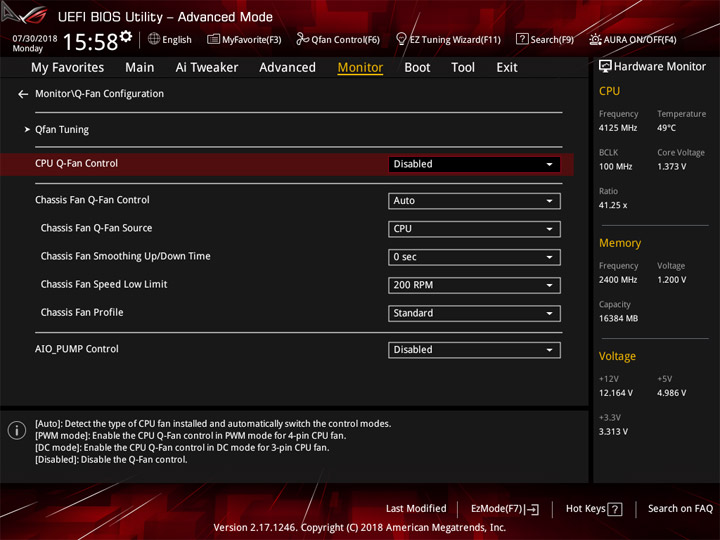The image size is (720, 540).
Task: Click the Chassis Fan Q-Fan Source label
Action: [96, 228]
